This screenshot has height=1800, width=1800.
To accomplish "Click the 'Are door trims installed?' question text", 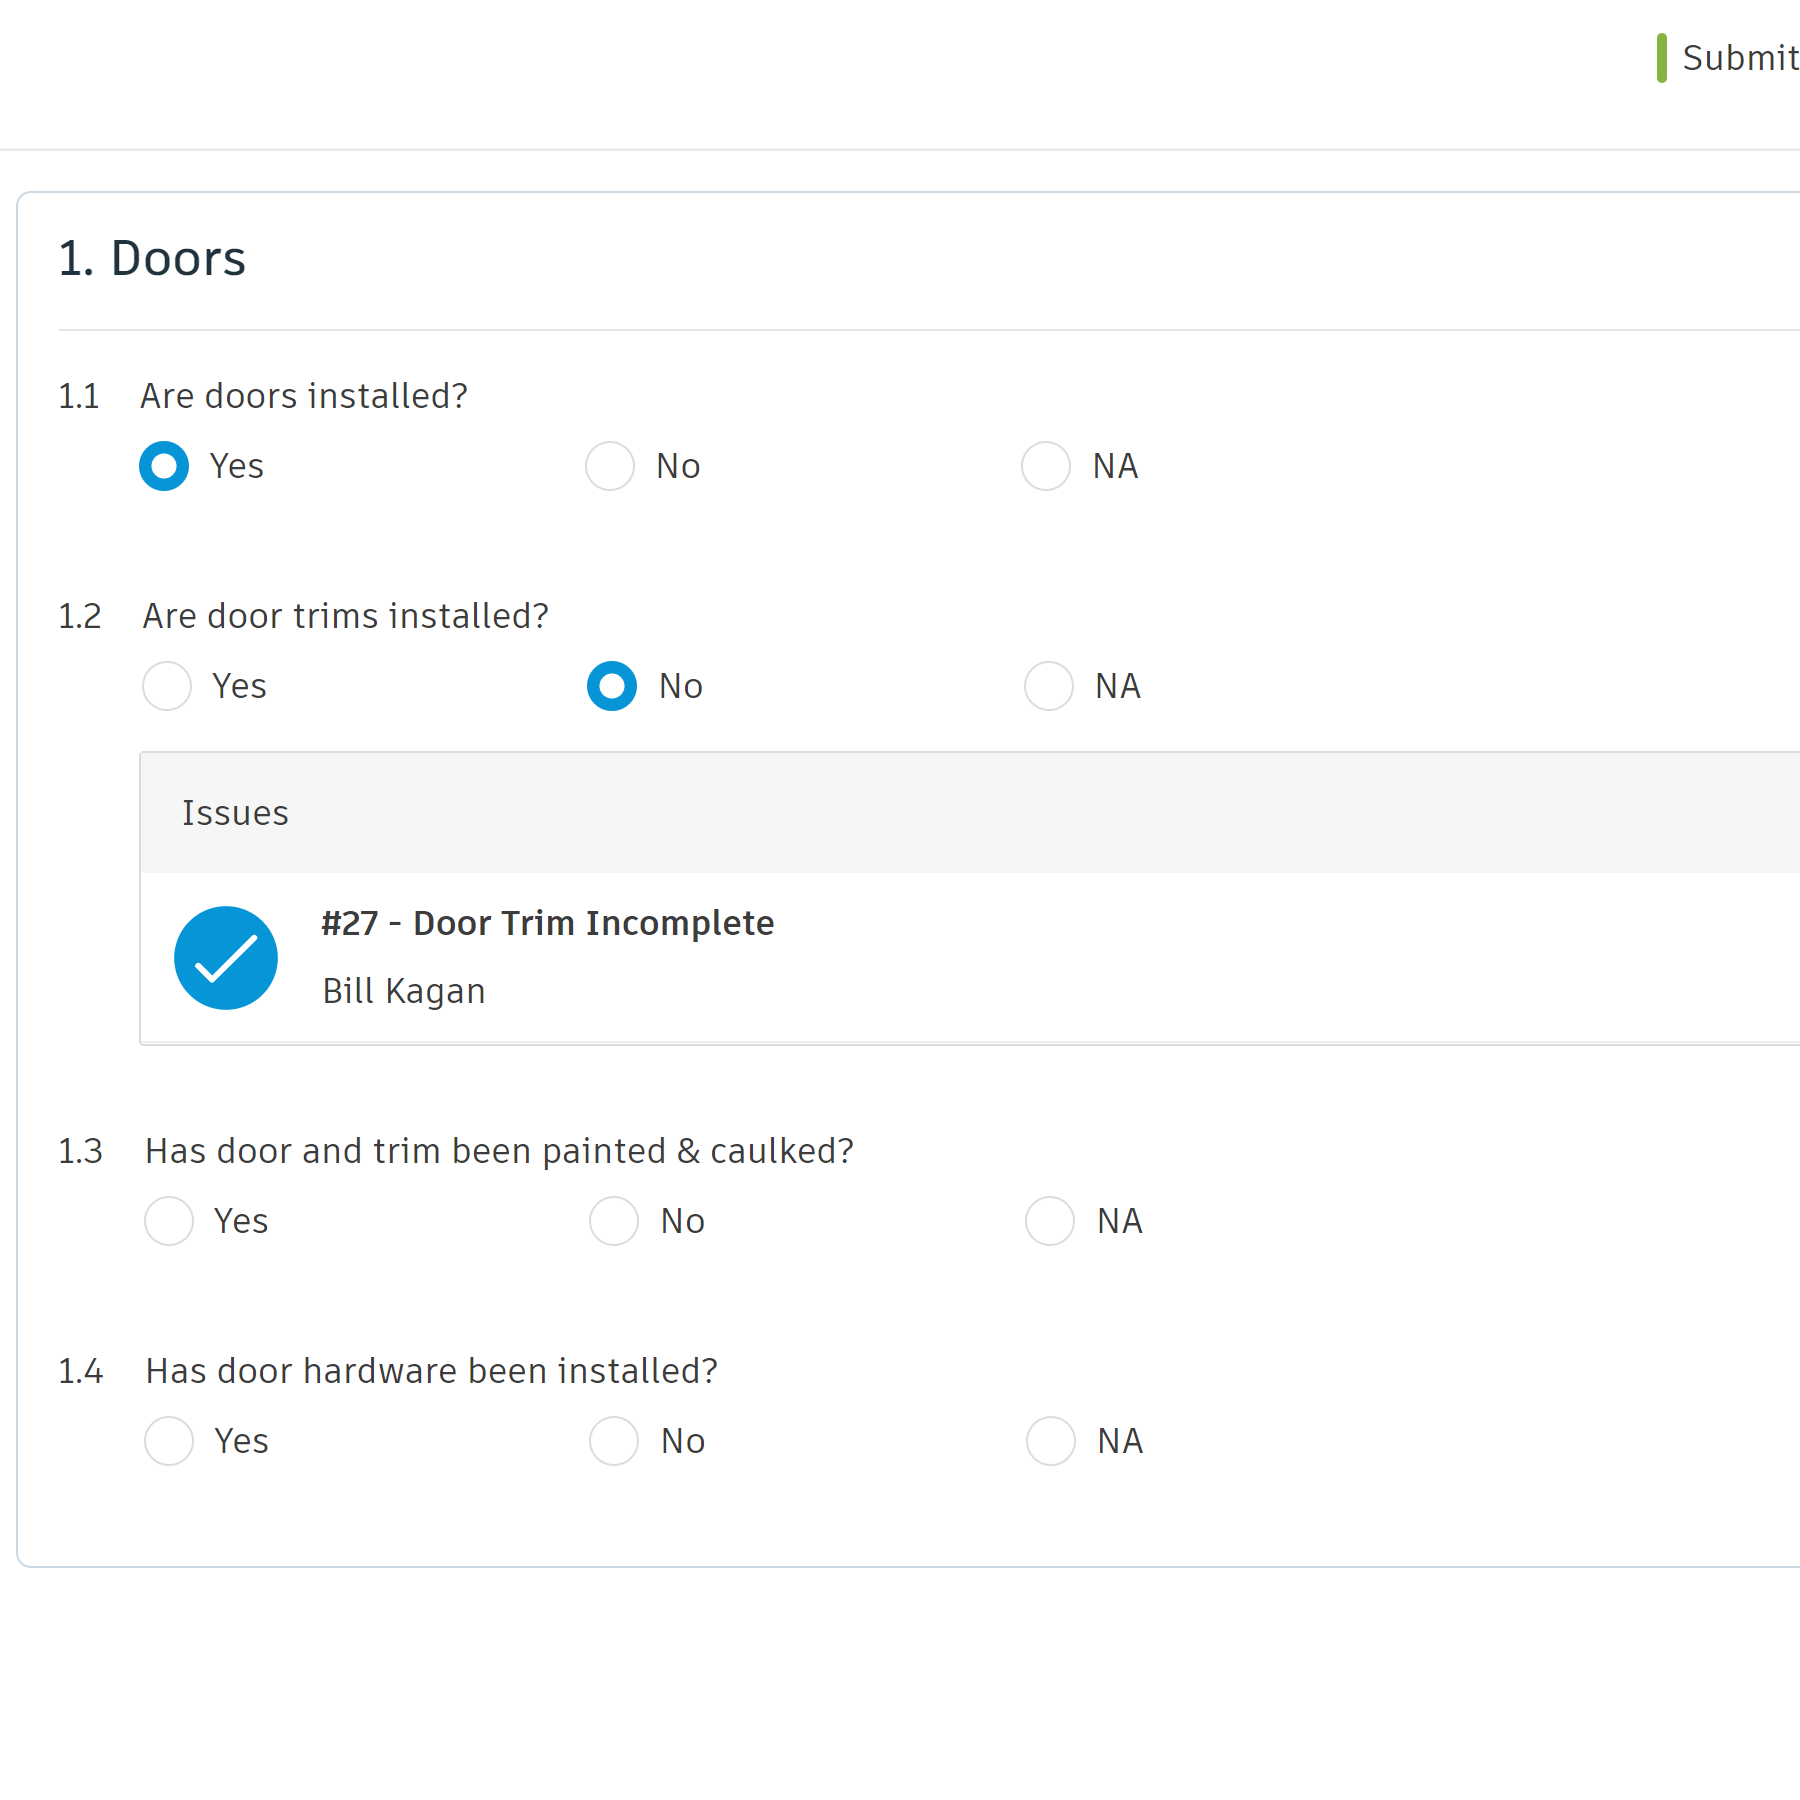I will pyautogui.click(x=345, y=616).
